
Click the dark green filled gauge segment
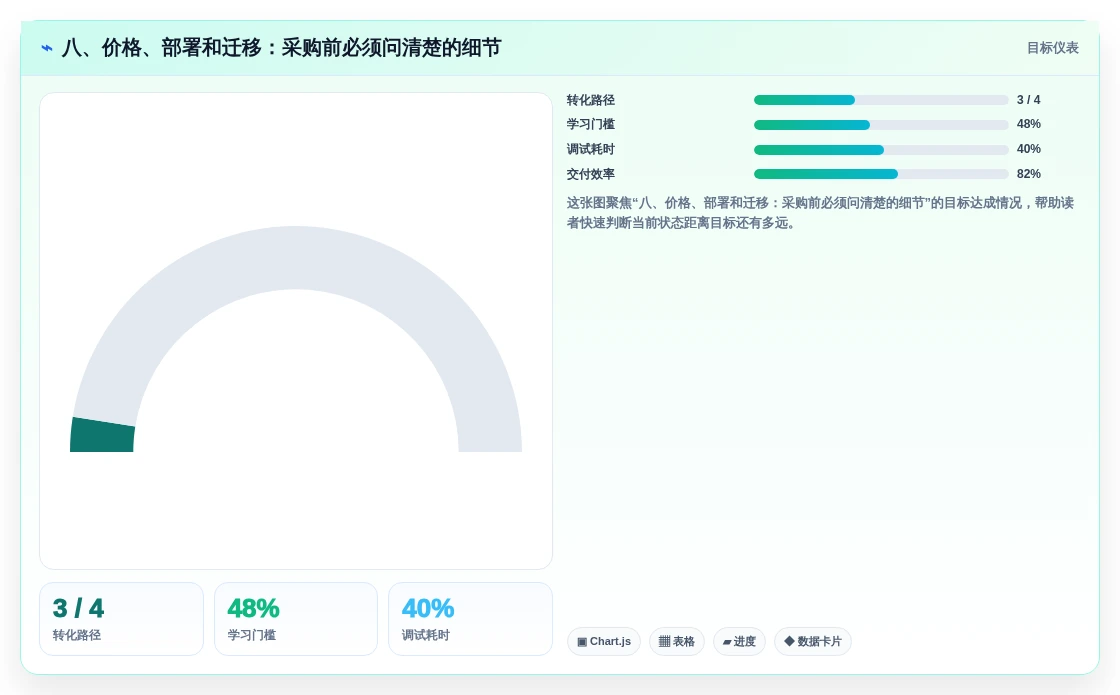pyautogui.click(x=102, y=436)
